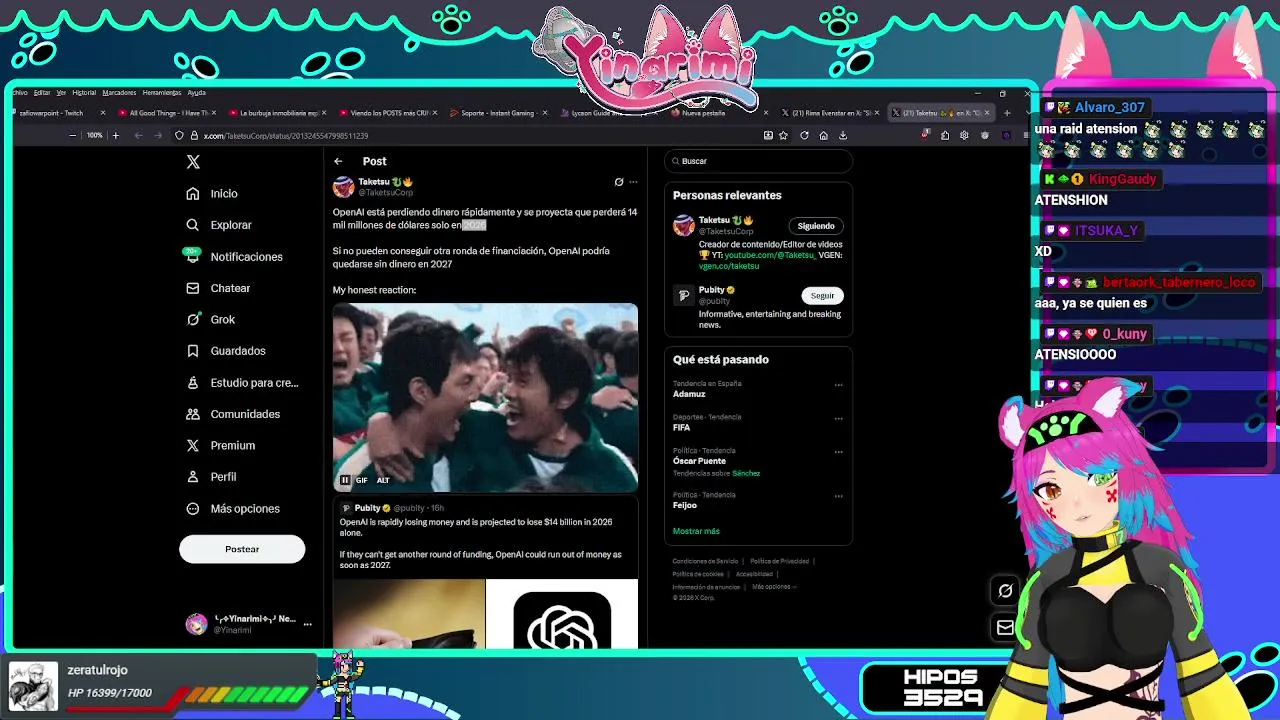1280x720 pixels.
Task: Switch to the Soporte Instant Gaming tab
Action: (497, 113)
